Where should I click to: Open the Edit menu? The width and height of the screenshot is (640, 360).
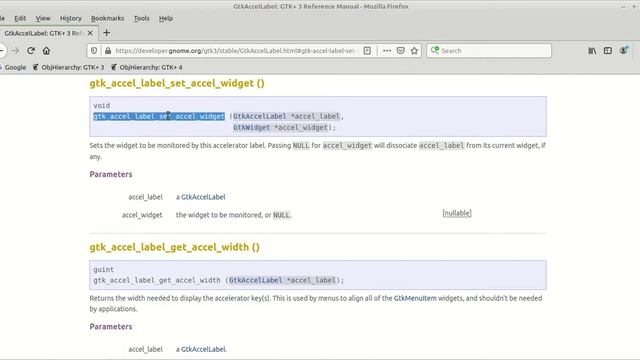(x=20, y=18)
